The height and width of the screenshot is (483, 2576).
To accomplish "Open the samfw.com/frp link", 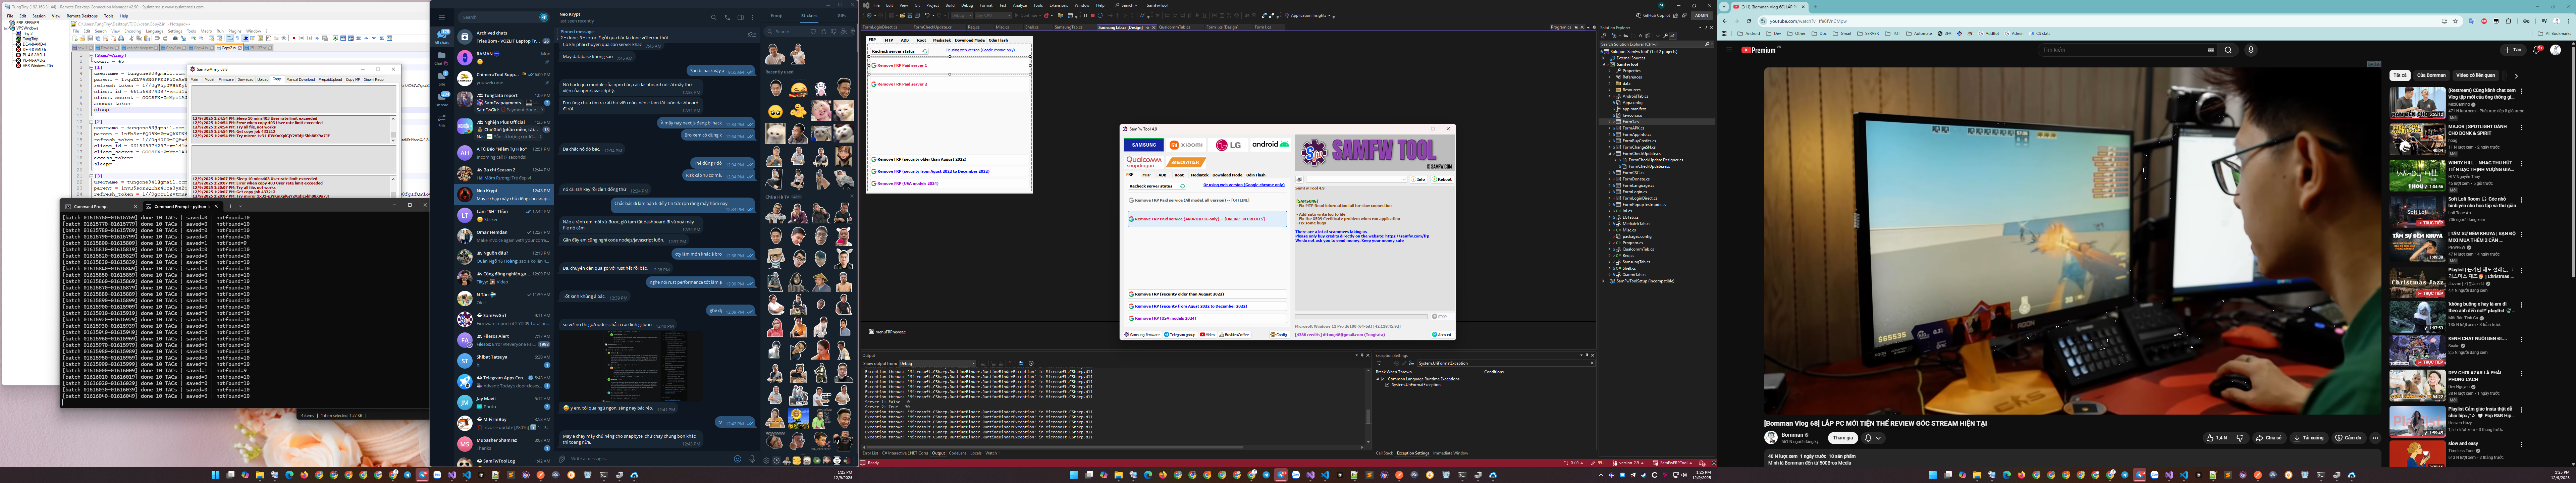I will click(x=1407, y=236).
